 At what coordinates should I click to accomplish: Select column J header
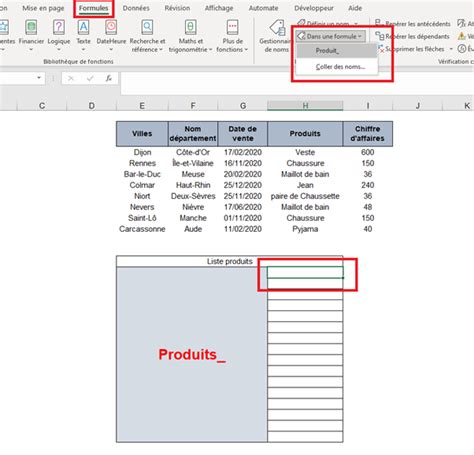(x=417, y=106)
